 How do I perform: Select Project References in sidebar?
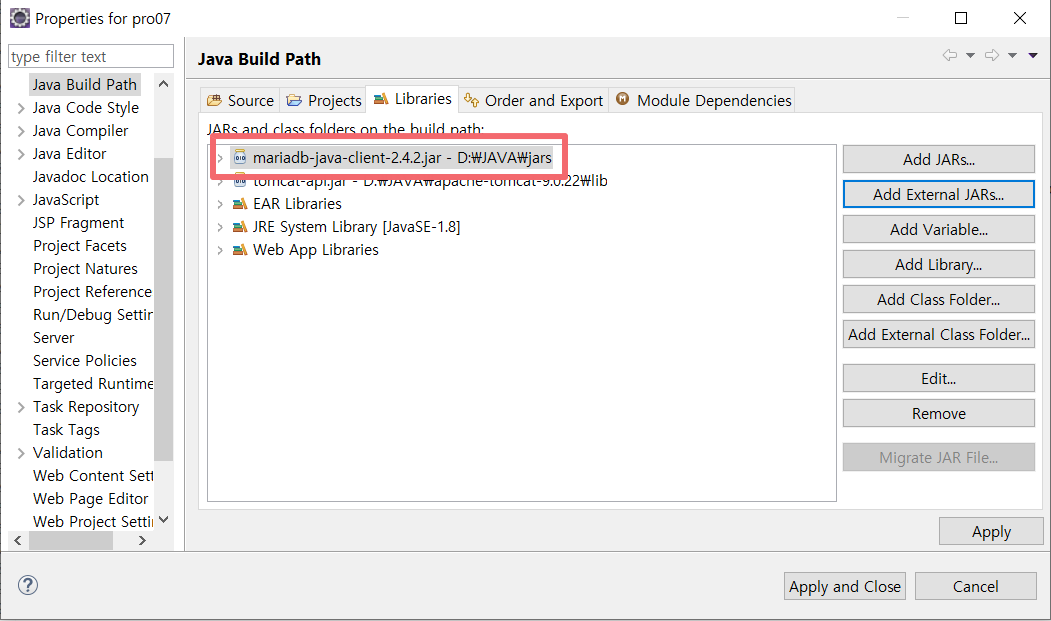tap(92, 292)
